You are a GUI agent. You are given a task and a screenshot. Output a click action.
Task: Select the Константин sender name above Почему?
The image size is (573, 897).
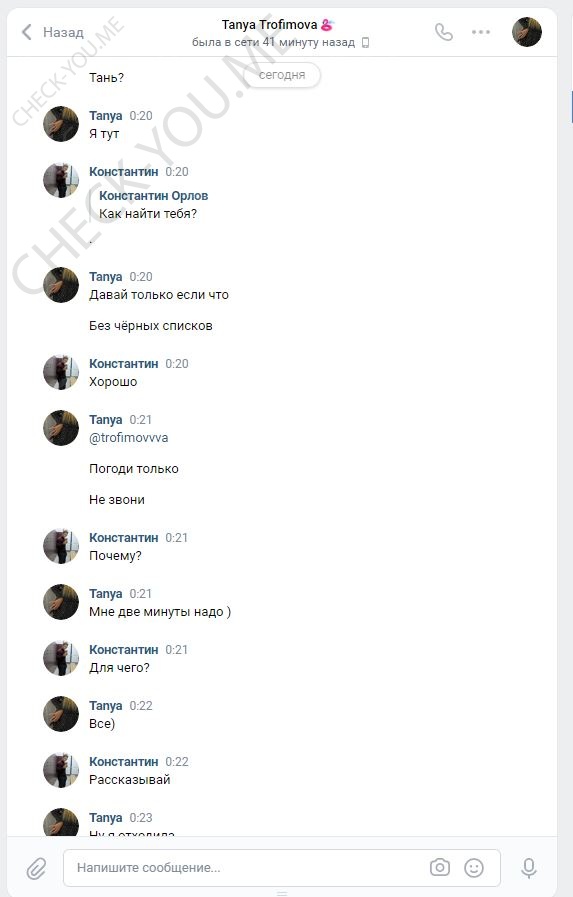[124, 538]
